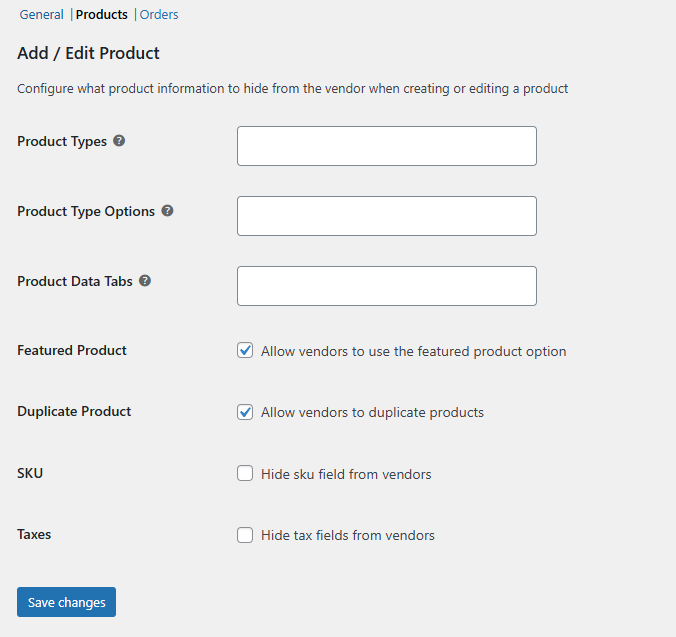The width and height of the screenshot is (676, 637).
Task: Click 'Allow vendors to use the featured product option' text
Action: (x=413, y=351)
